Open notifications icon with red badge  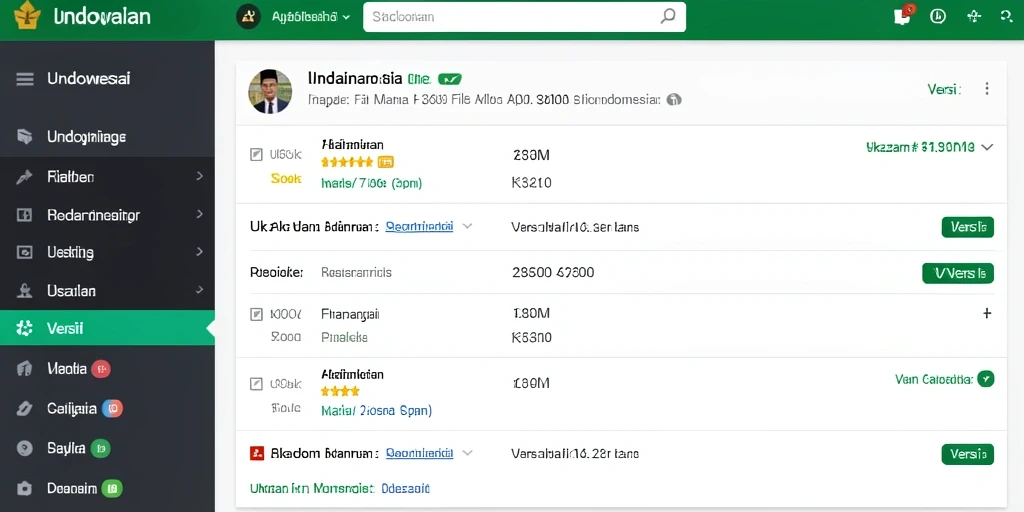(x=903, y=16)
